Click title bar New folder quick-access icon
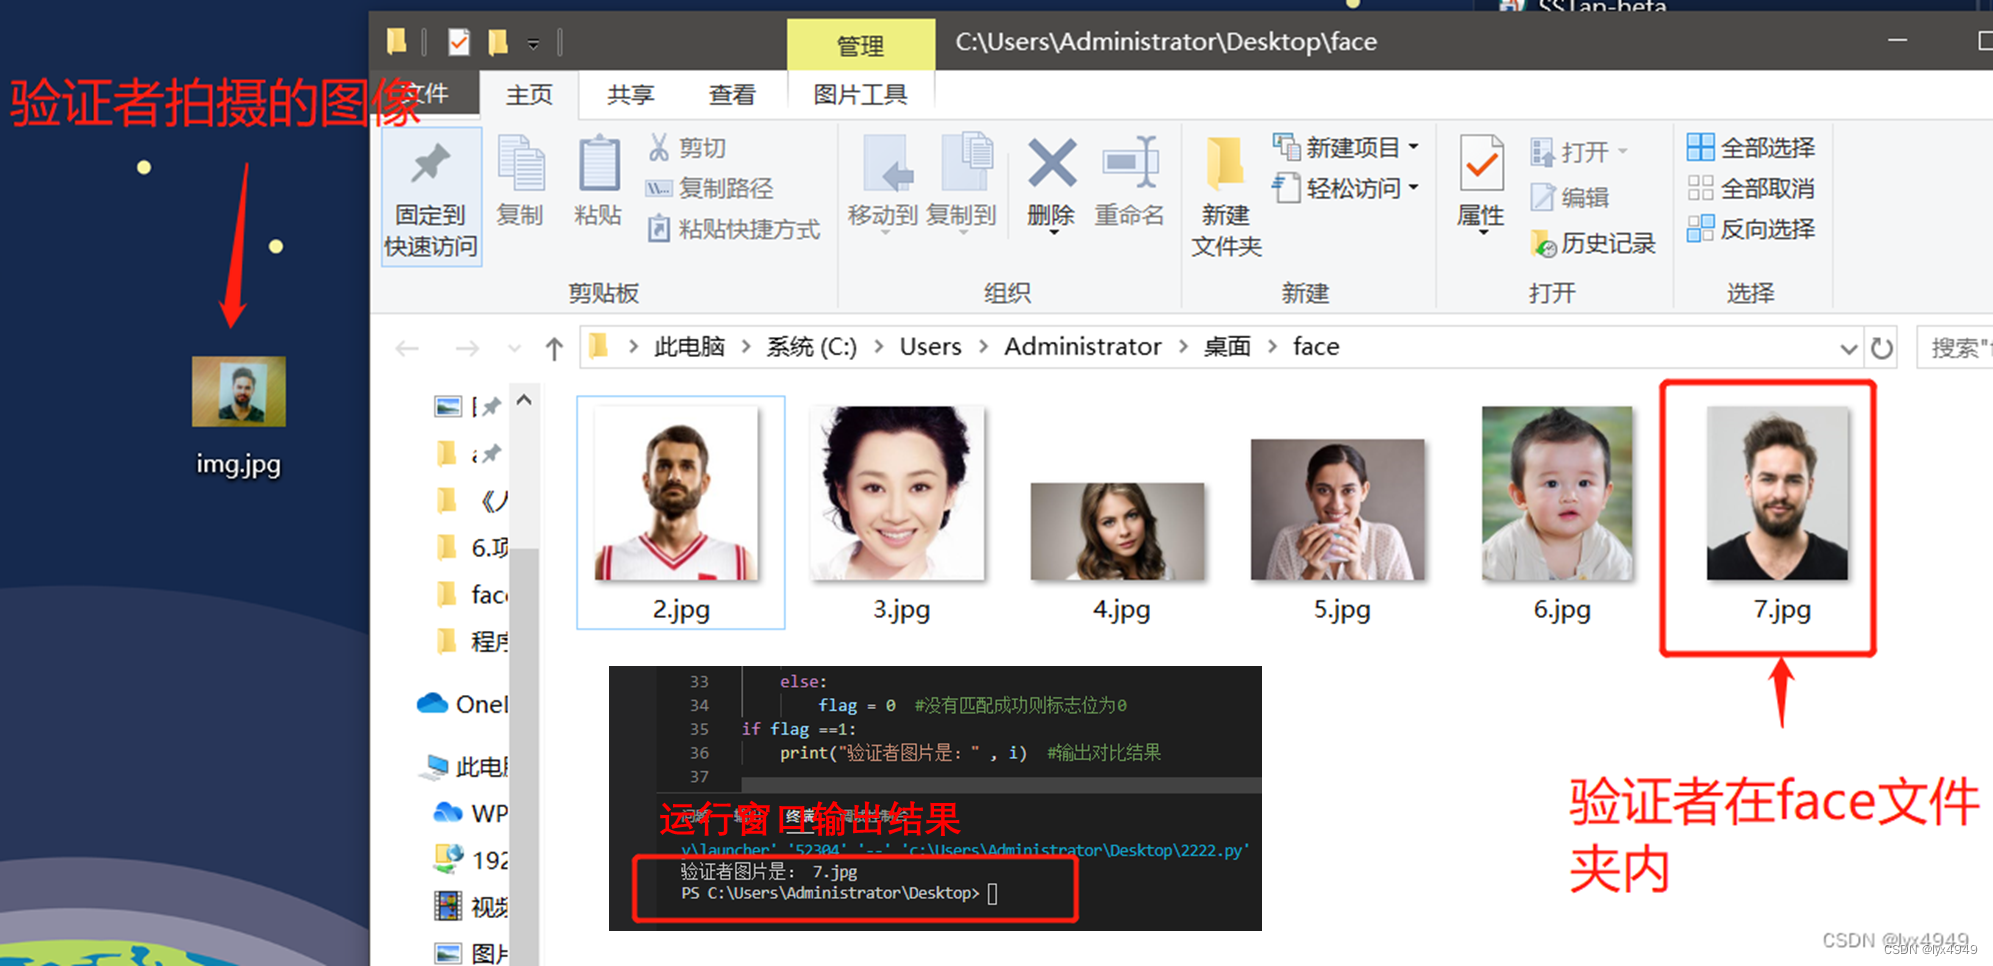 pyautogui.click(x=497, y=42)
